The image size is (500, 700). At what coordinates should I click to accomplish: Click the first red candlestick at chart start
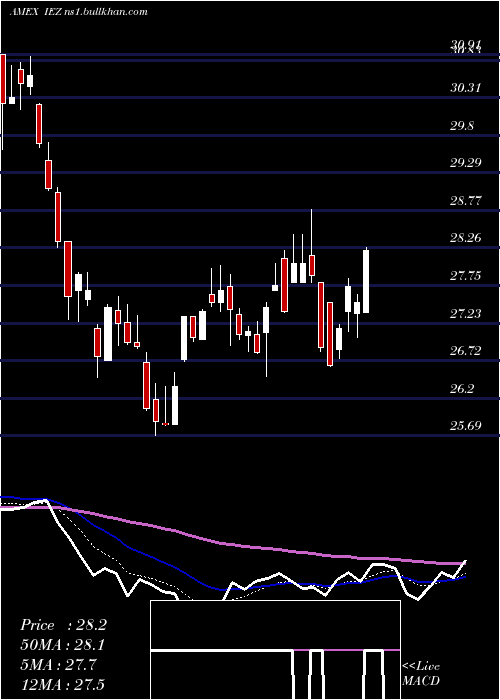[3, 79]
